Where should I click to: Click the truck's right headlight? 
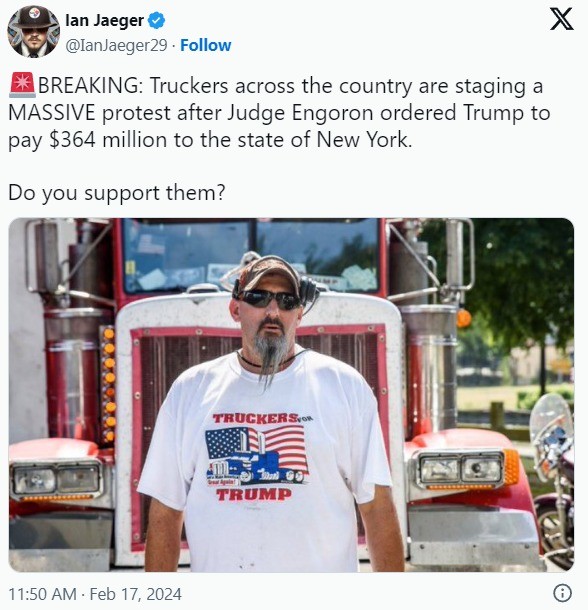[x=461, y=469]
